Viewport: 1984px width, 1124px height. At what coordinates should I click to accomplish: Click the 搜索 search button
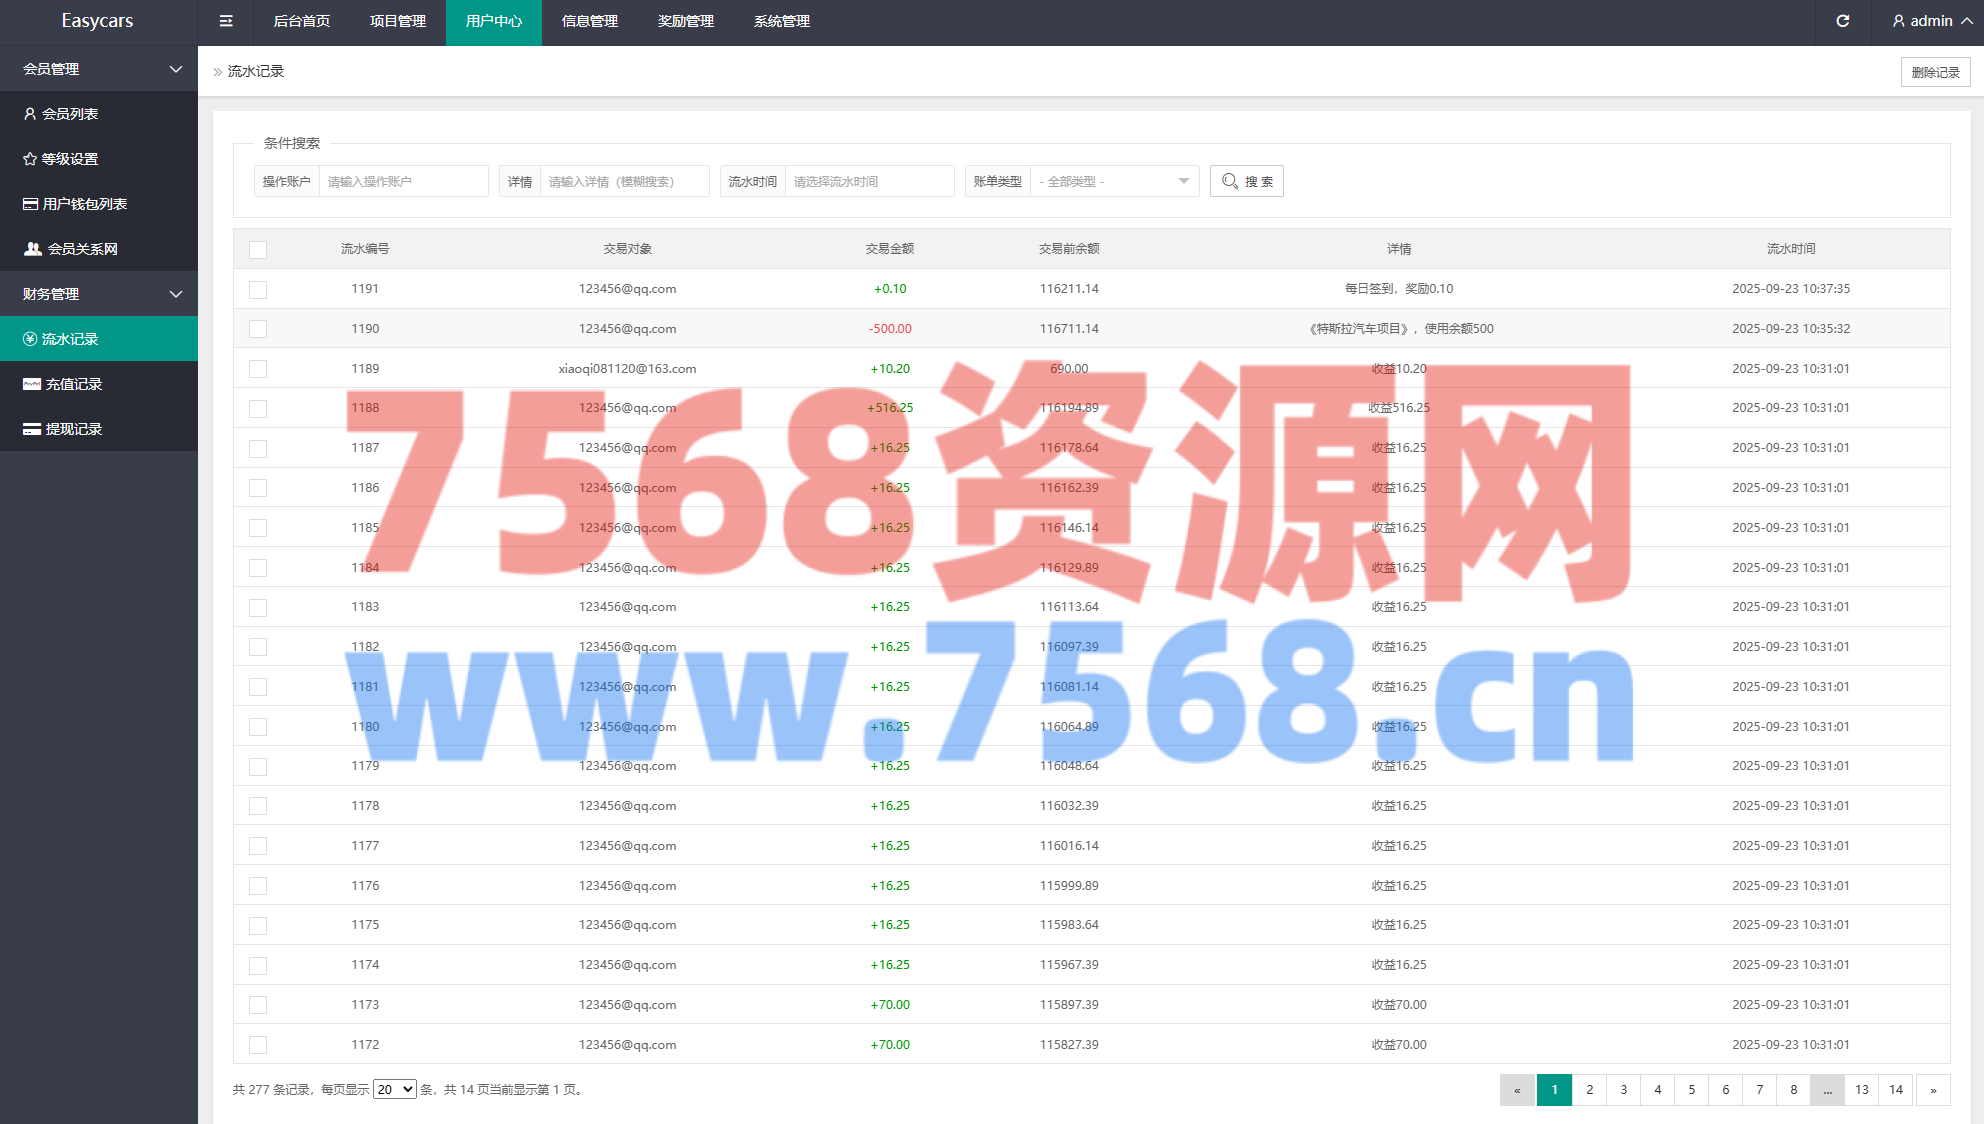1246,181
